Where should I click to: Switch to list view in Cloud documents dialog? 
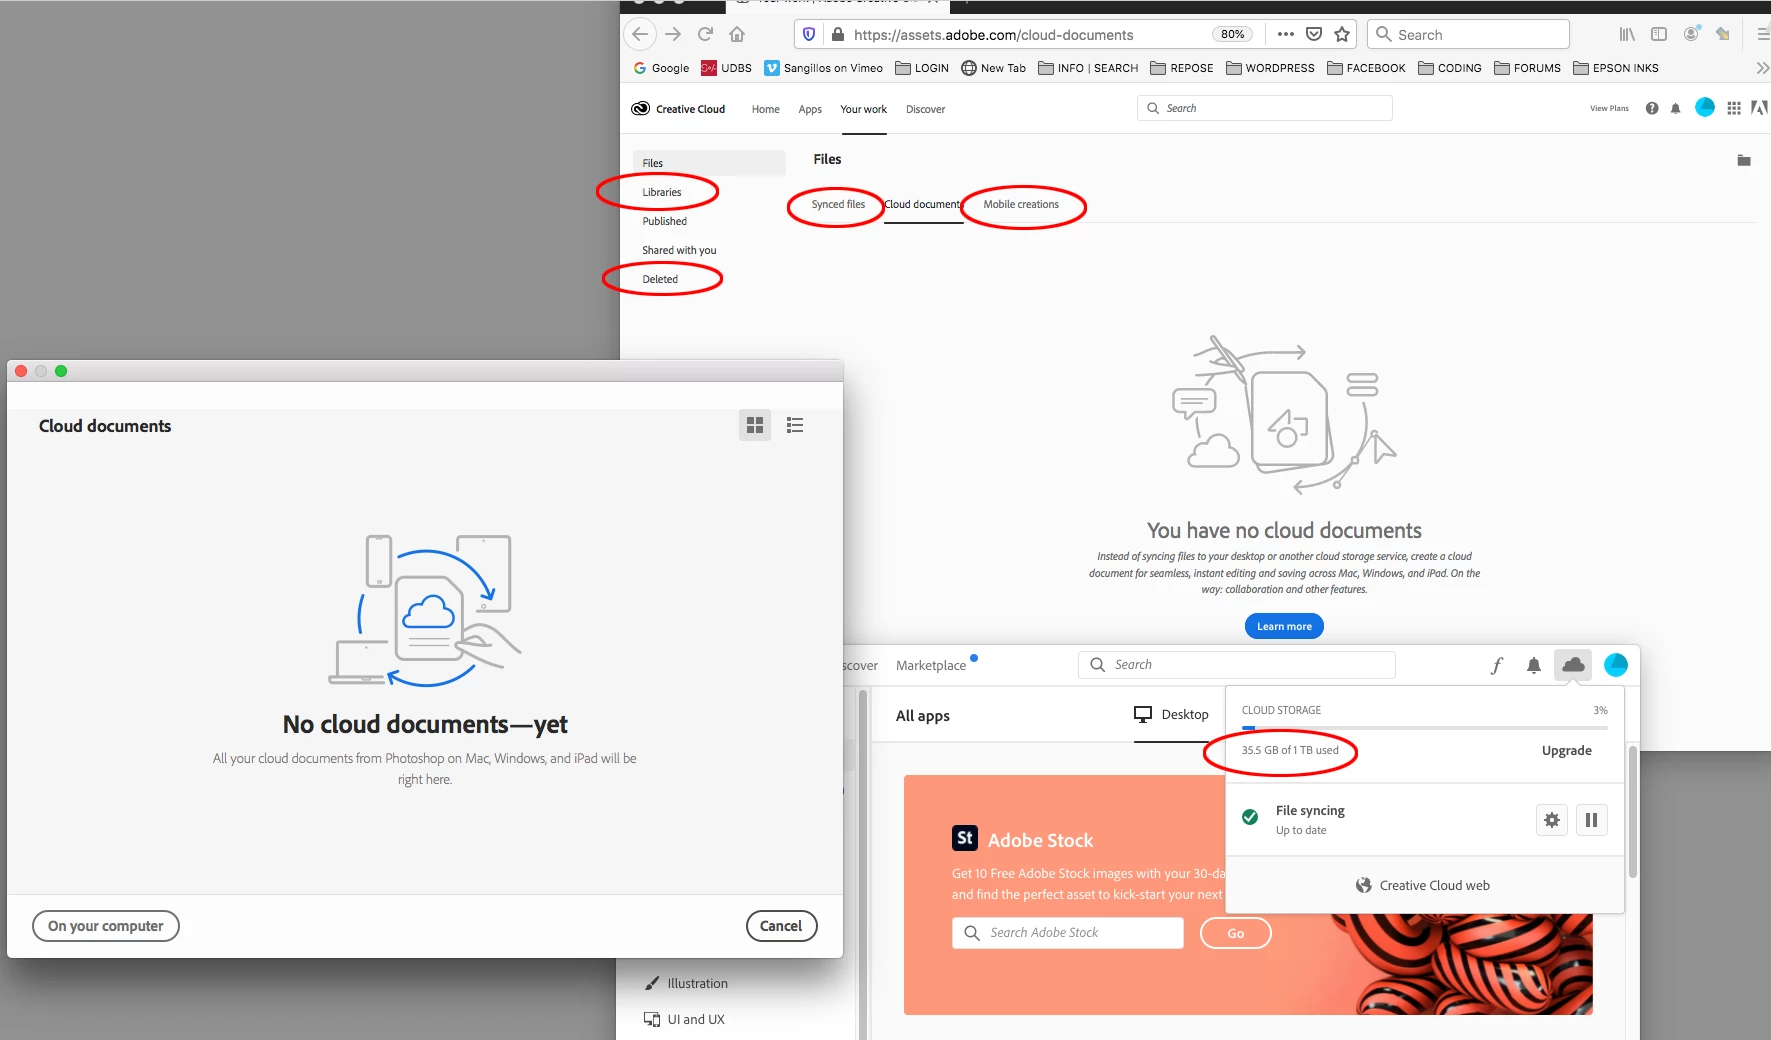(x=795, y=425)
